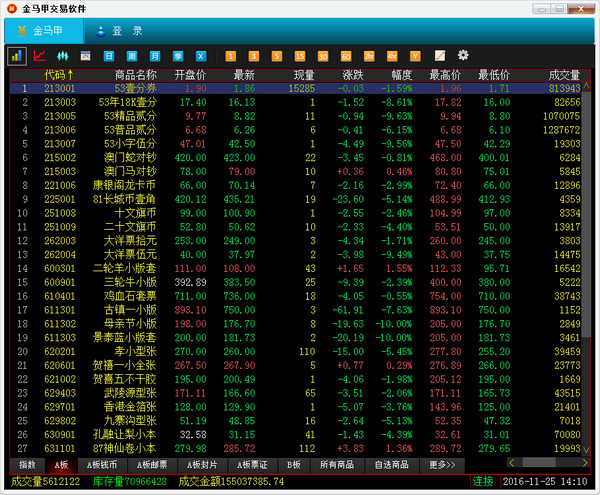Show the 自选商品 tab
Image resolution: width=600 pixels, height=495 pixels.
pyautogui.click(x=391, y=465)
